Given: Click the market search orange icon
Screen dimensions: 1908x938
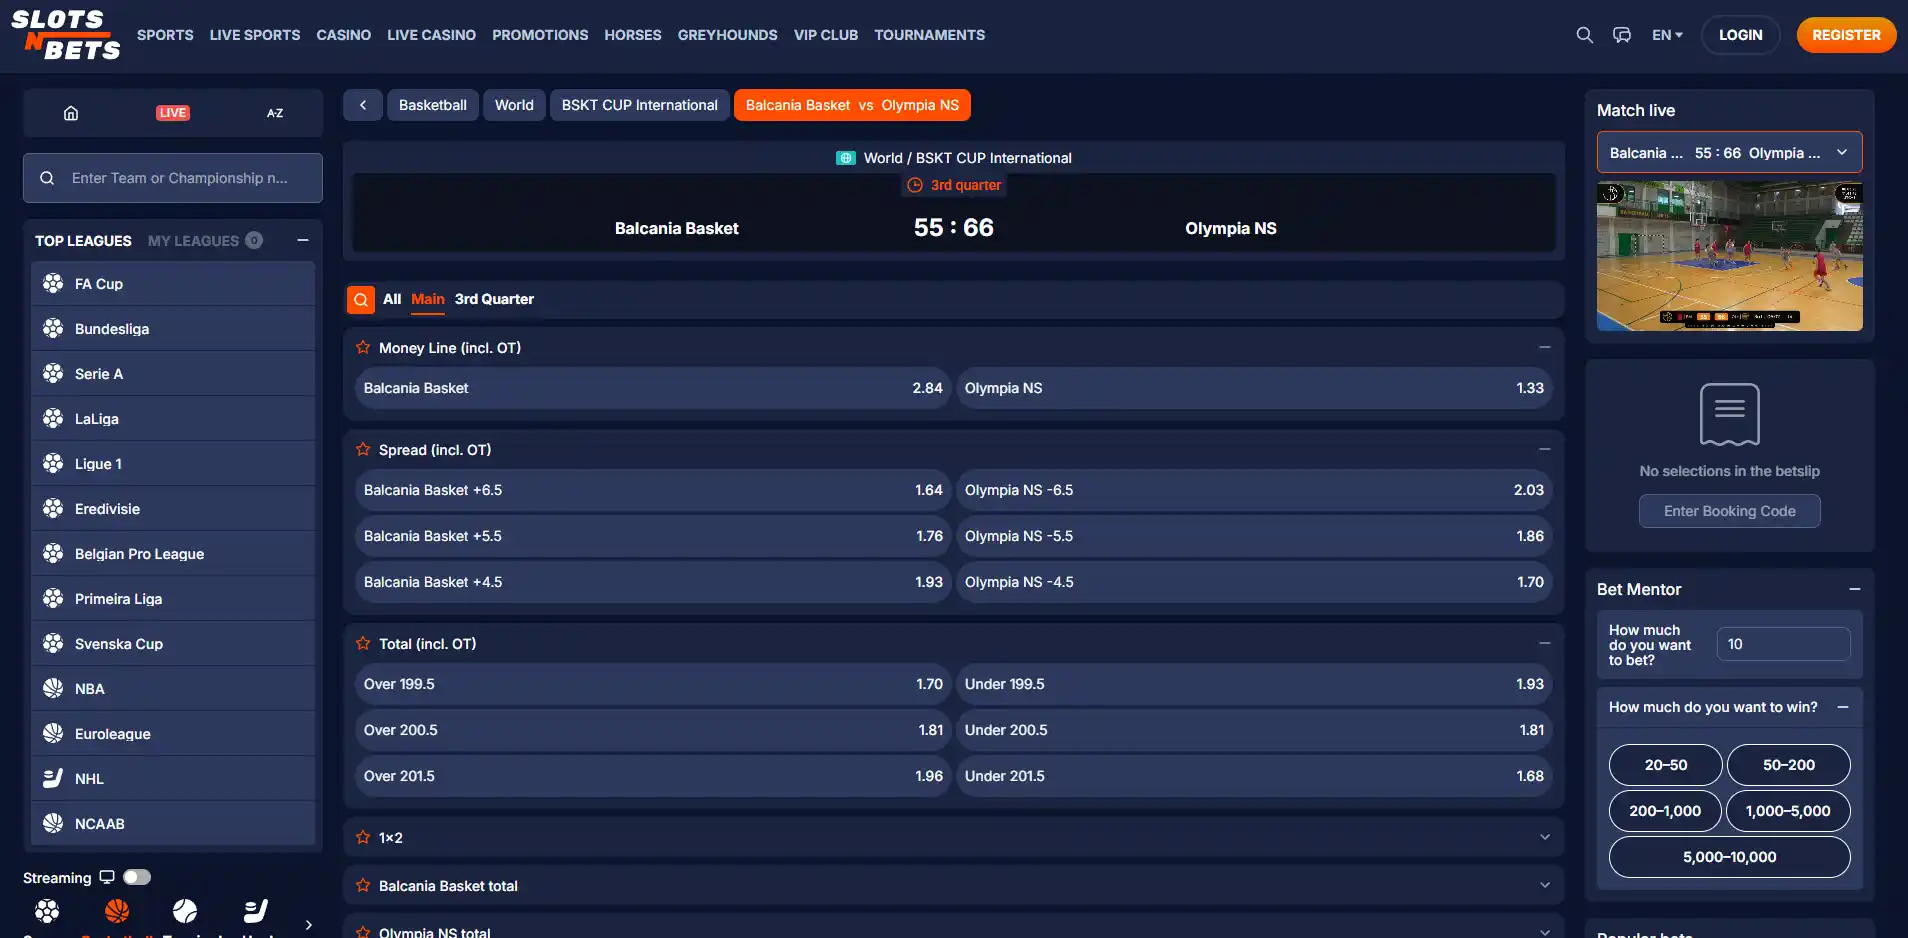Looking at the screenshot, I should point(361,299).
